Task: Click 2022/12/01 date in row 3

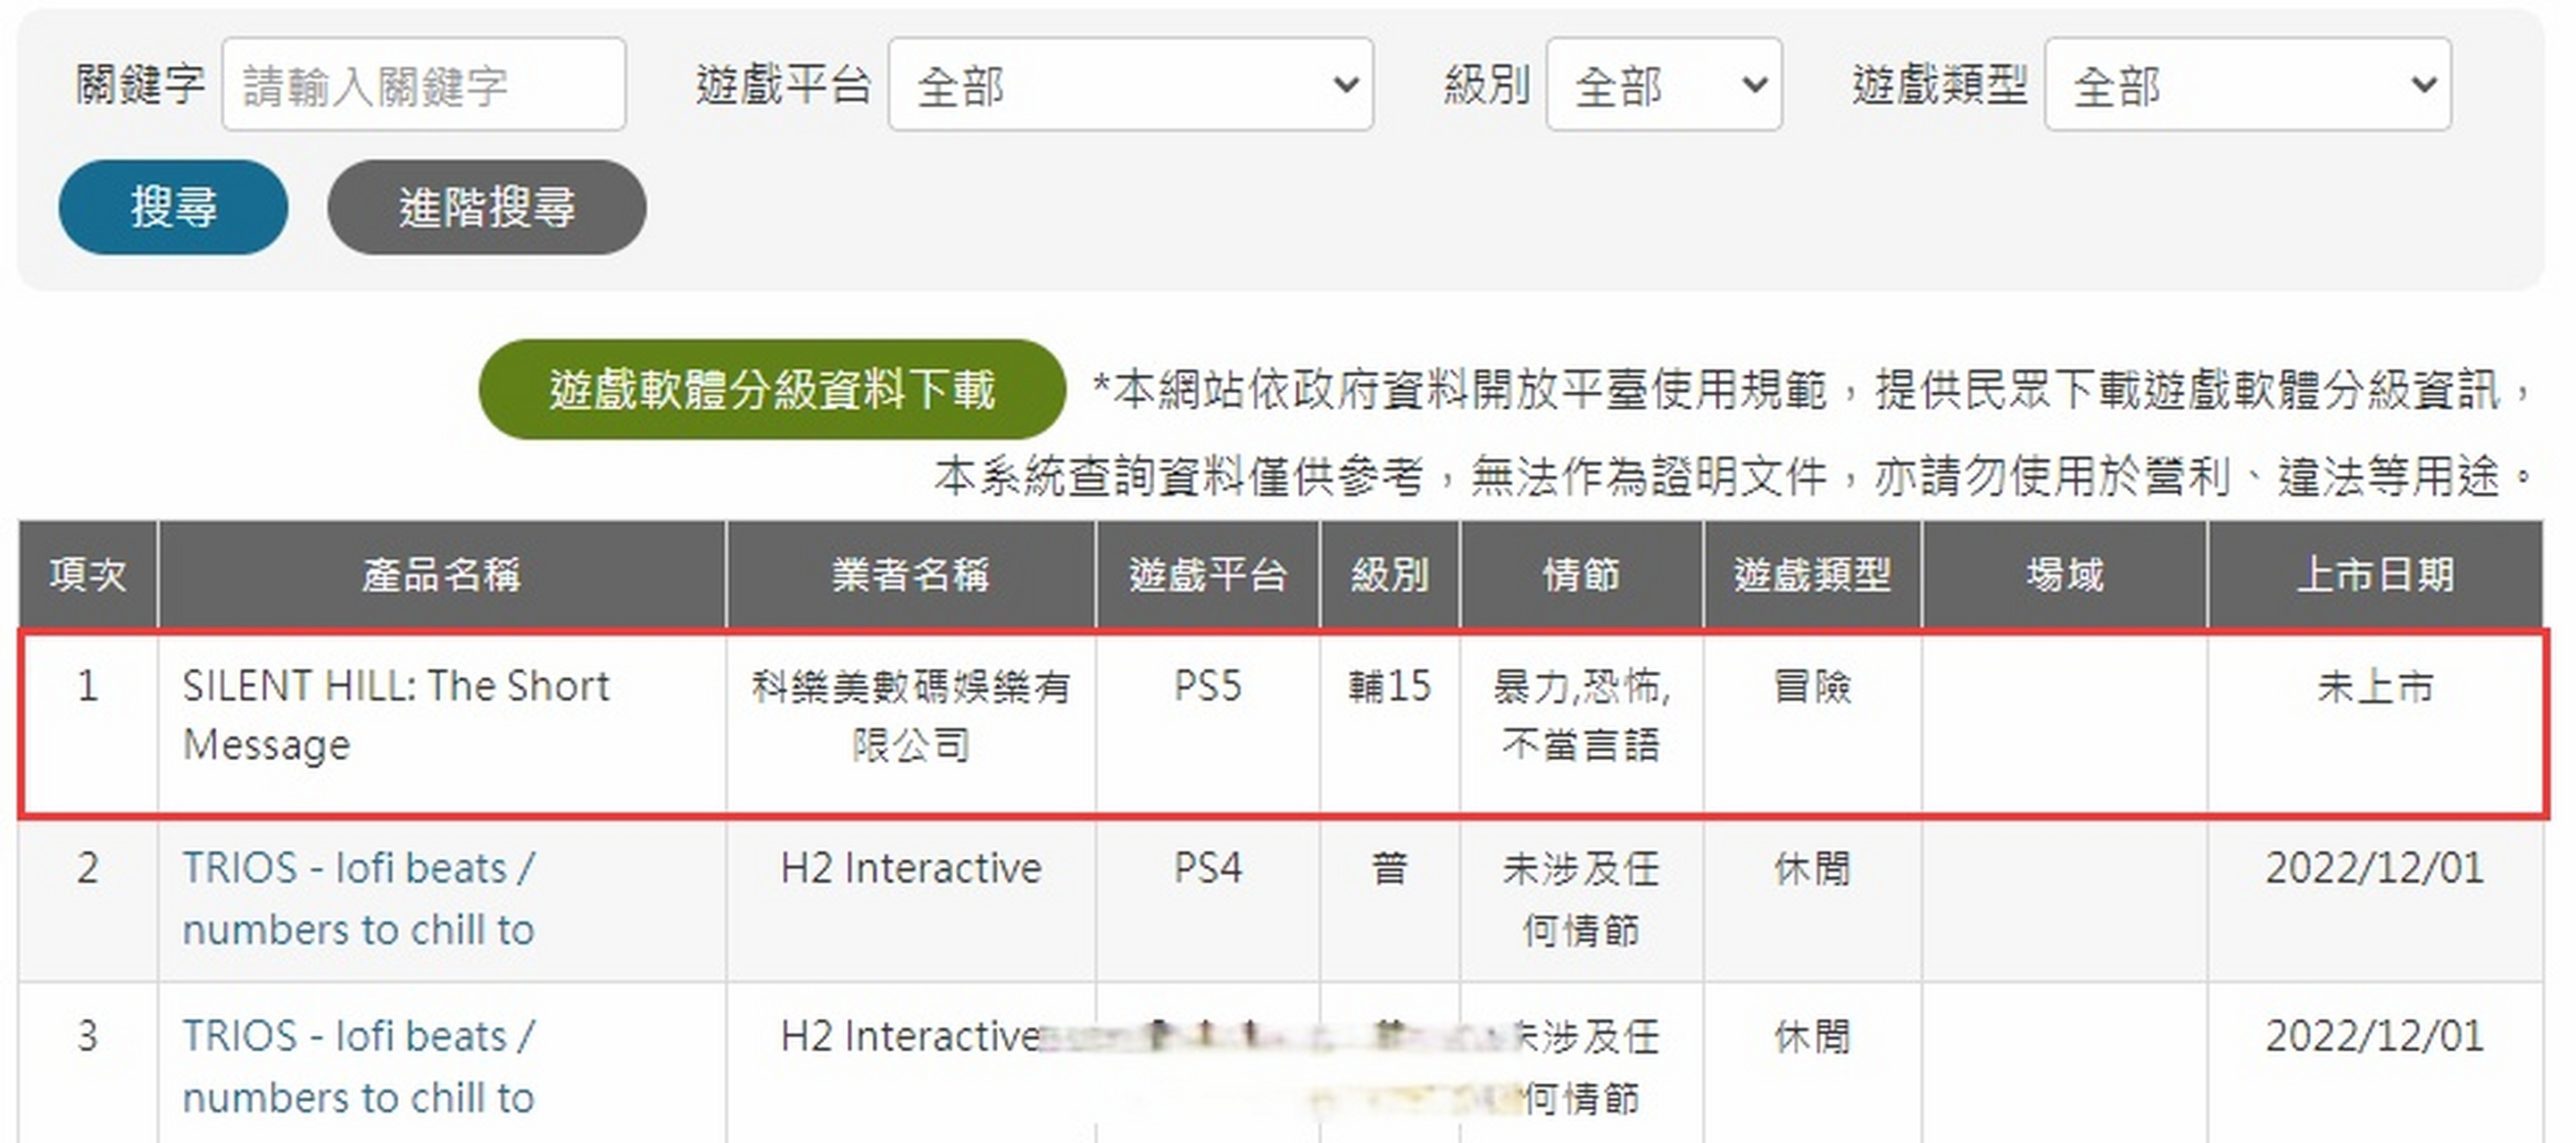Action: click(2374, 1036)
